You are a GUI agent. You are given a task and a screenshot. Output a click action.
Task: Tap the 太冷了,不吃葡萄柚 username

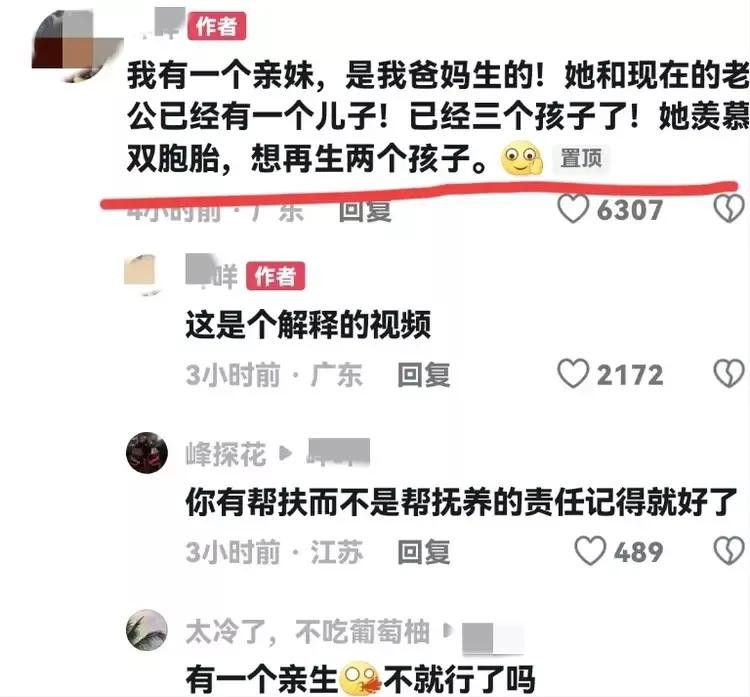(308, 632)
